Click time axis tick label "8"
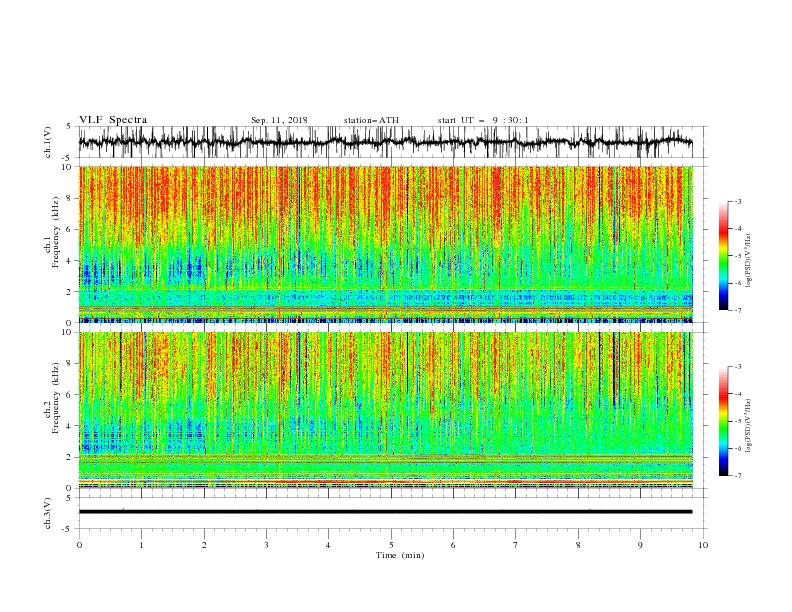 tap(578, 545)
